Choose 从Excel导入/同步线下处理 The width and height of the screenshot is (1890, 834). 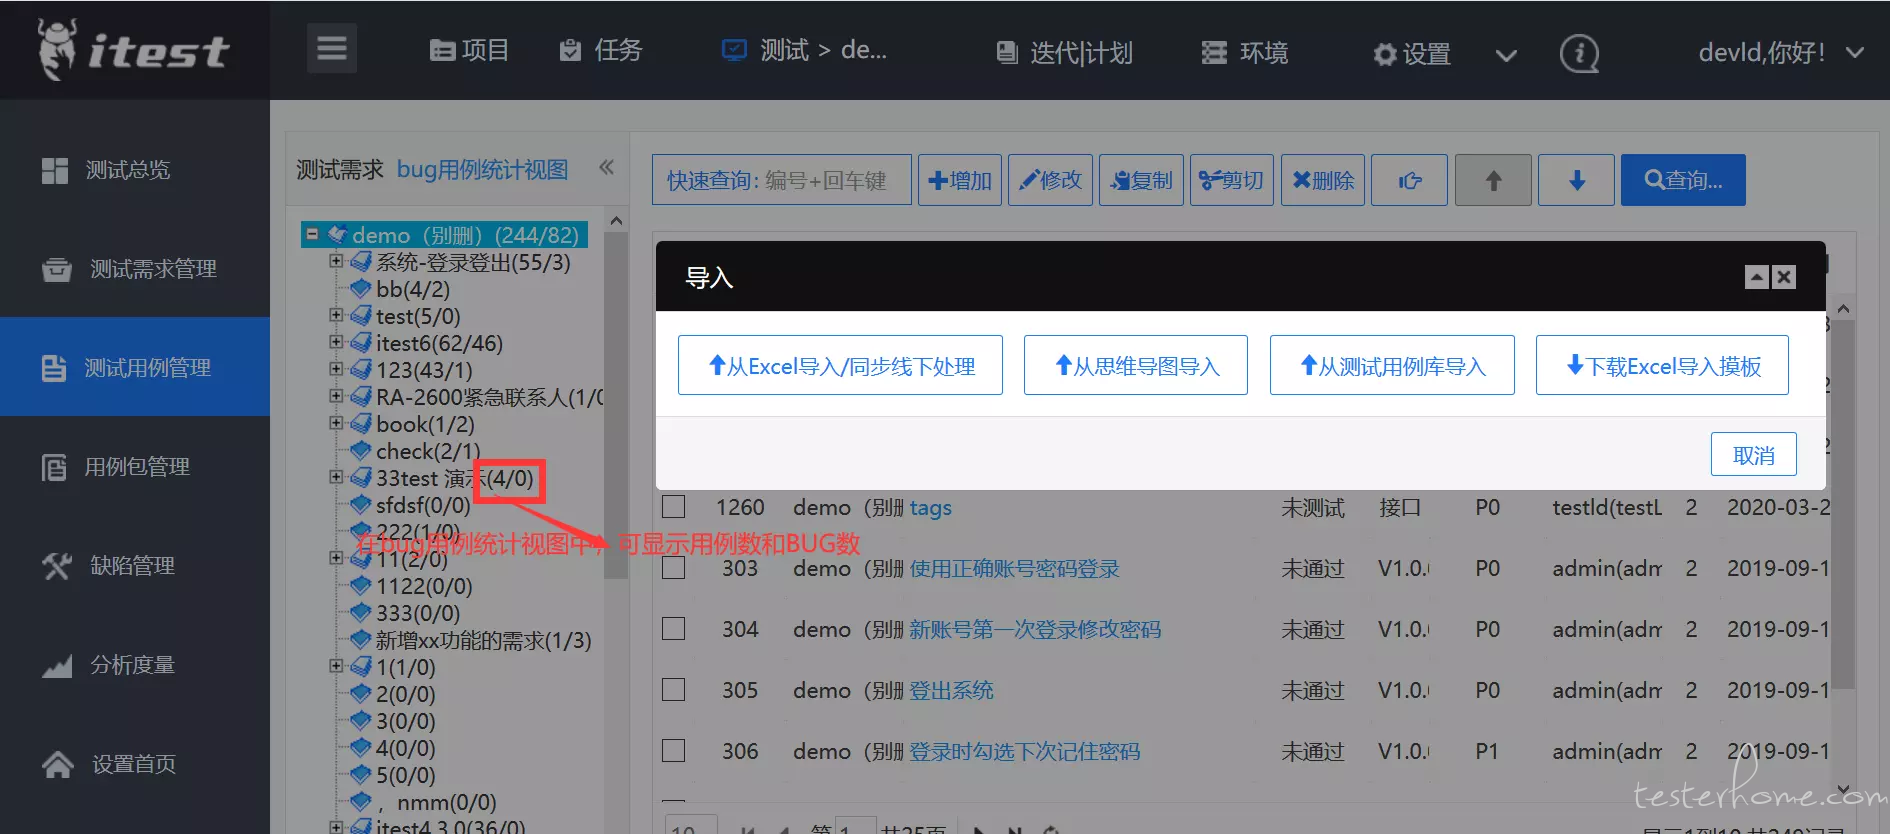tap(840, 365)
